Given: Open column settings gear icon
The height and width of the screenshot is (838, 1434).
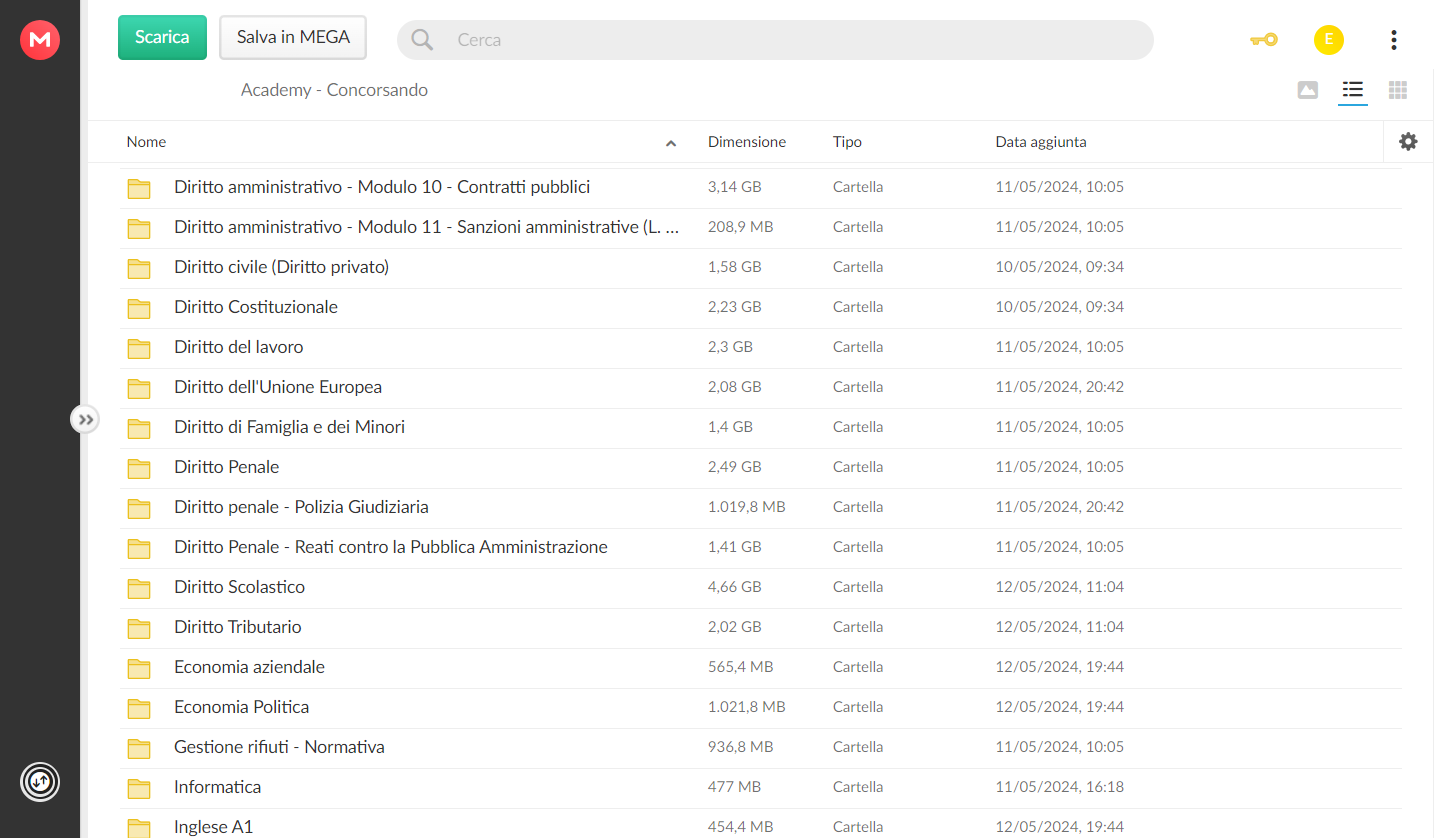Looking at the screenshot, I should pyautogui.click(x=1408, y=142).
